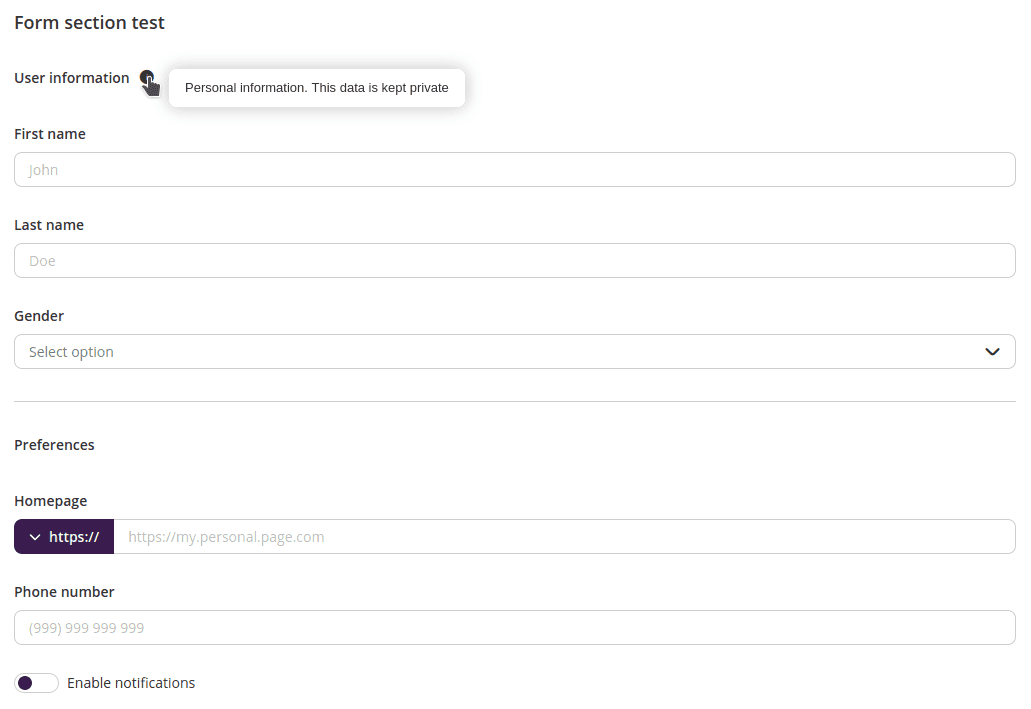Screen dimensions: 1031x709
Task: Click the User information section heading
Action: coord(71,77)
